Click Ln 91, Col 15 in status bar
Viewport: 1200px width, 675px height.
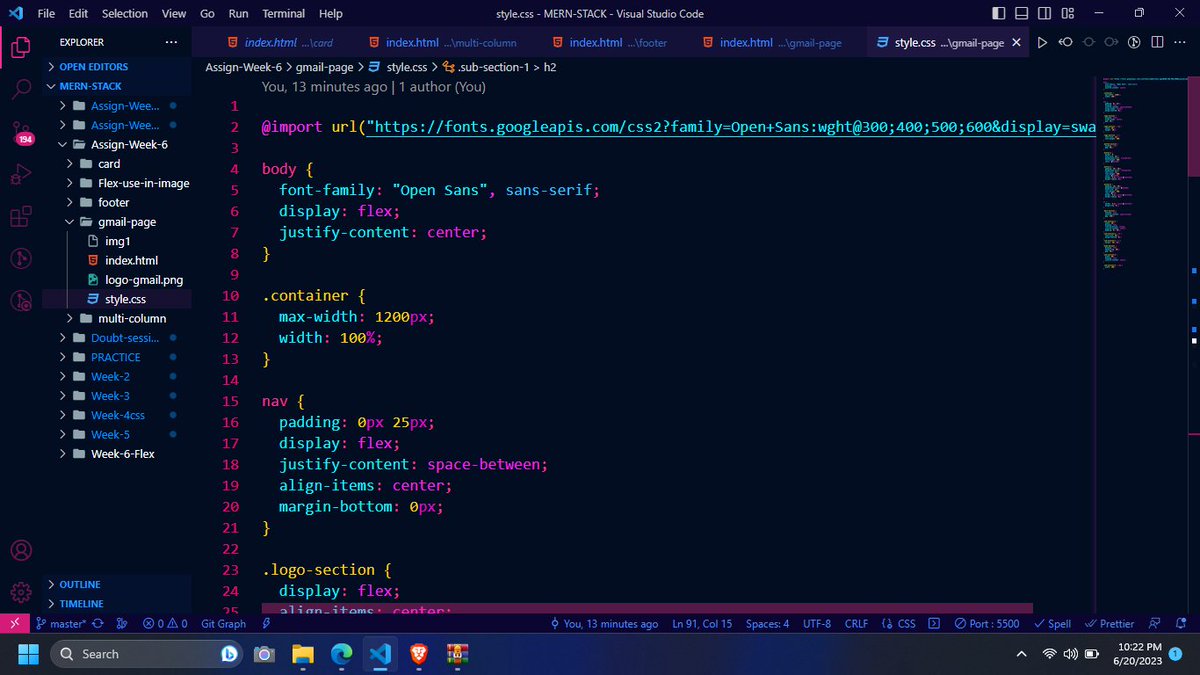[702, 623]
